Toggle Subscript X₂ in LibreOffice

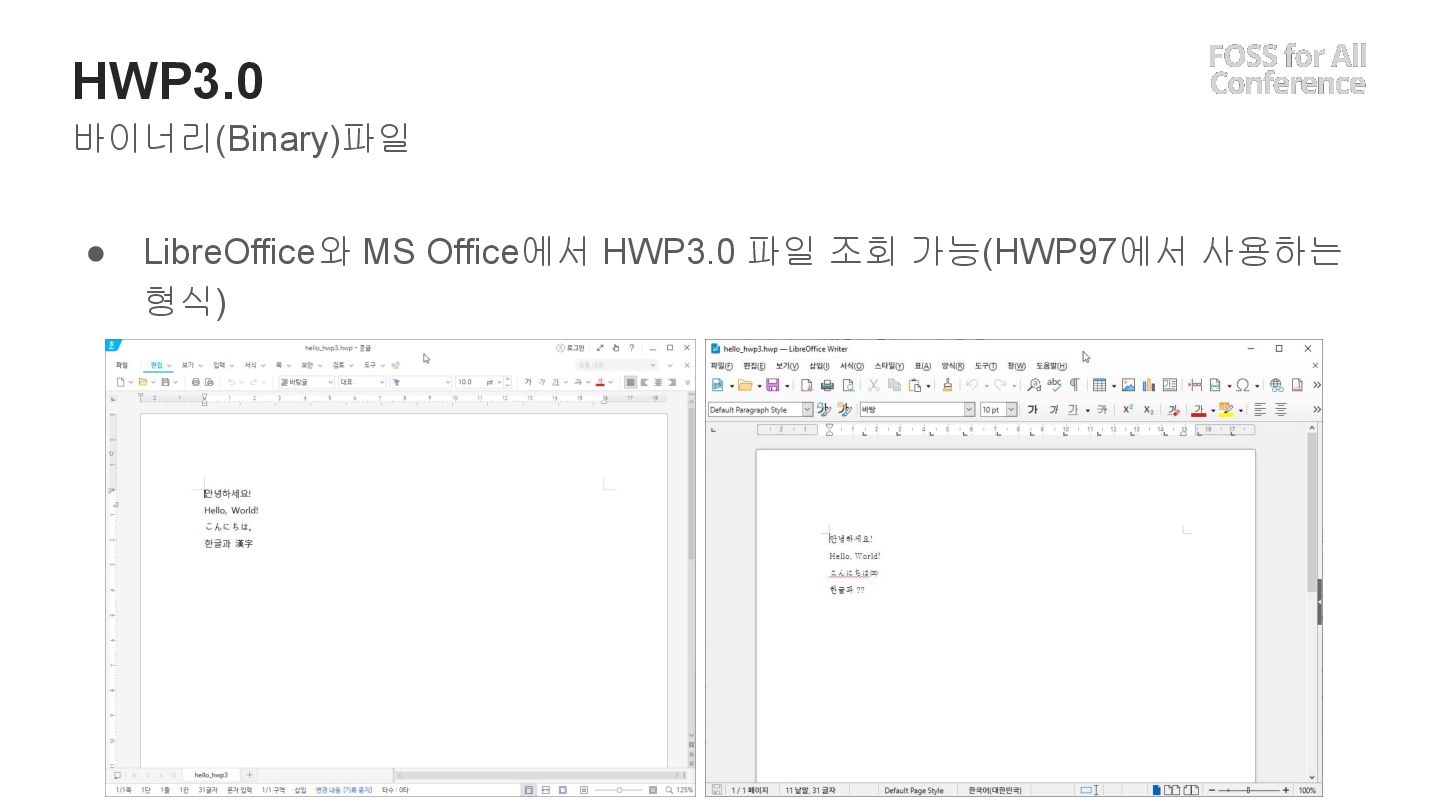(1149, 410)
